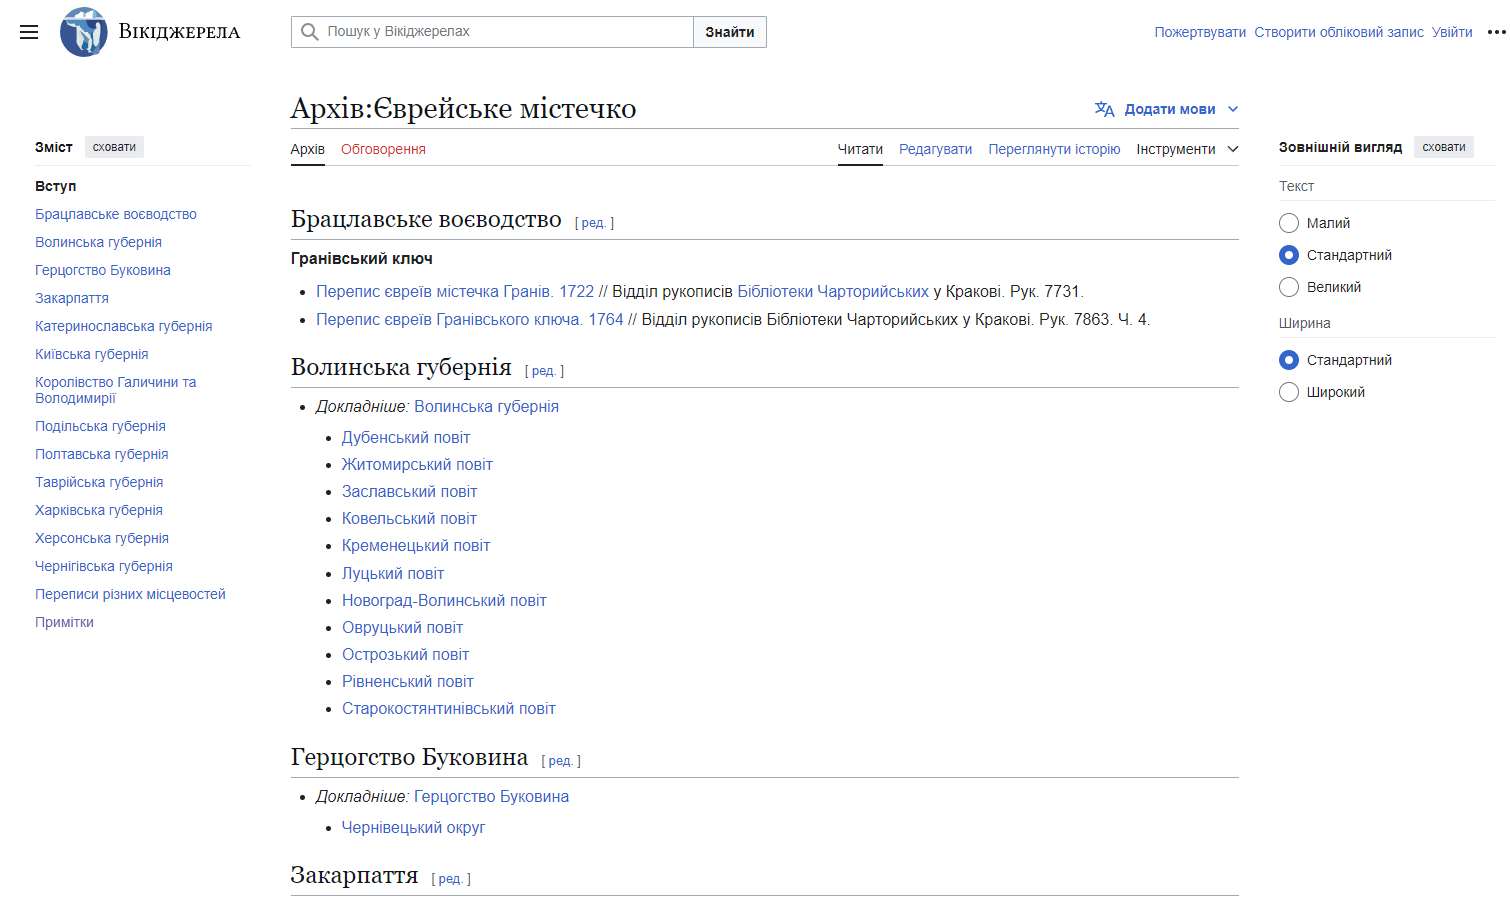The width and height of the screenshot is (1510, 899).
Task: Open the Луцький повіт link
Action: coord(393,573)
